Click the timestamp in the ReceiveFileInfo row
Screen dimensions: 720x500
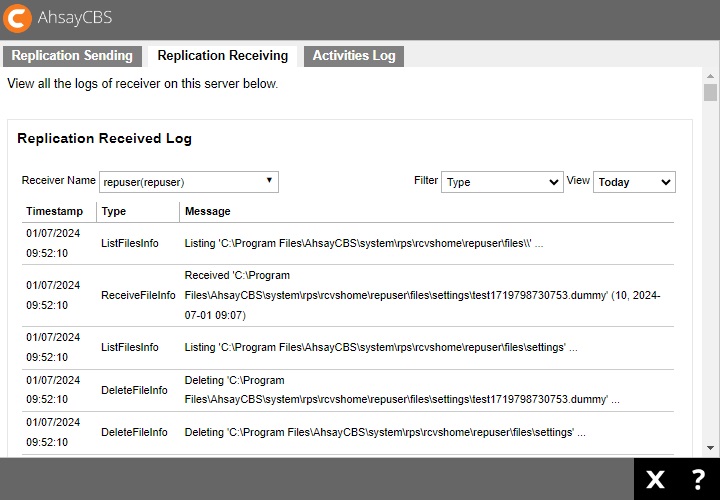point(53,295)
